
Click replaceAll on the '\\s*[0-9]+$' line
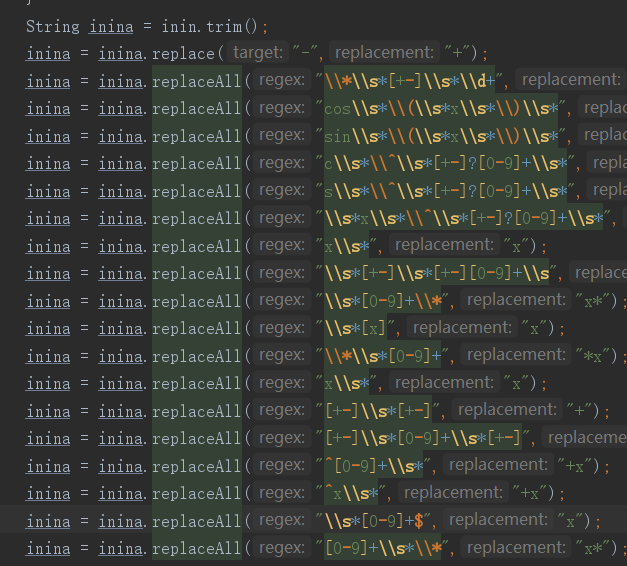click(196, 521)
